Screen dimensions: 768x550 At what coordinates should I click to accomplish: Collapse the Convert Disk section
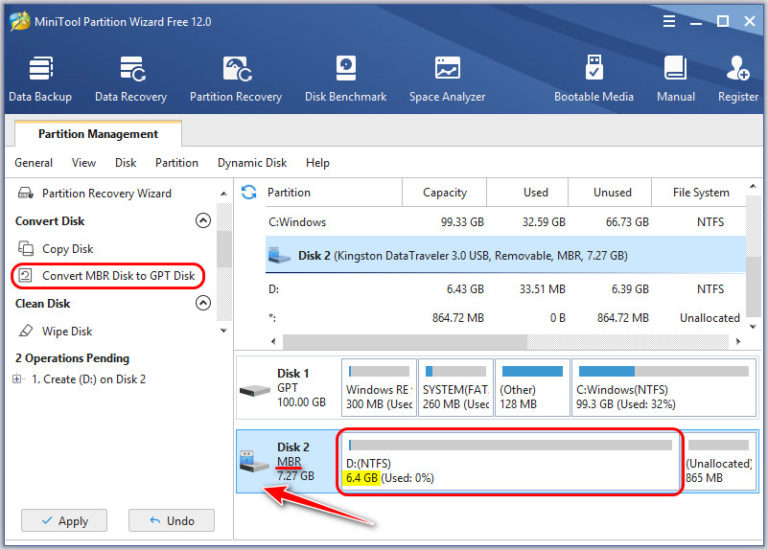203,221
